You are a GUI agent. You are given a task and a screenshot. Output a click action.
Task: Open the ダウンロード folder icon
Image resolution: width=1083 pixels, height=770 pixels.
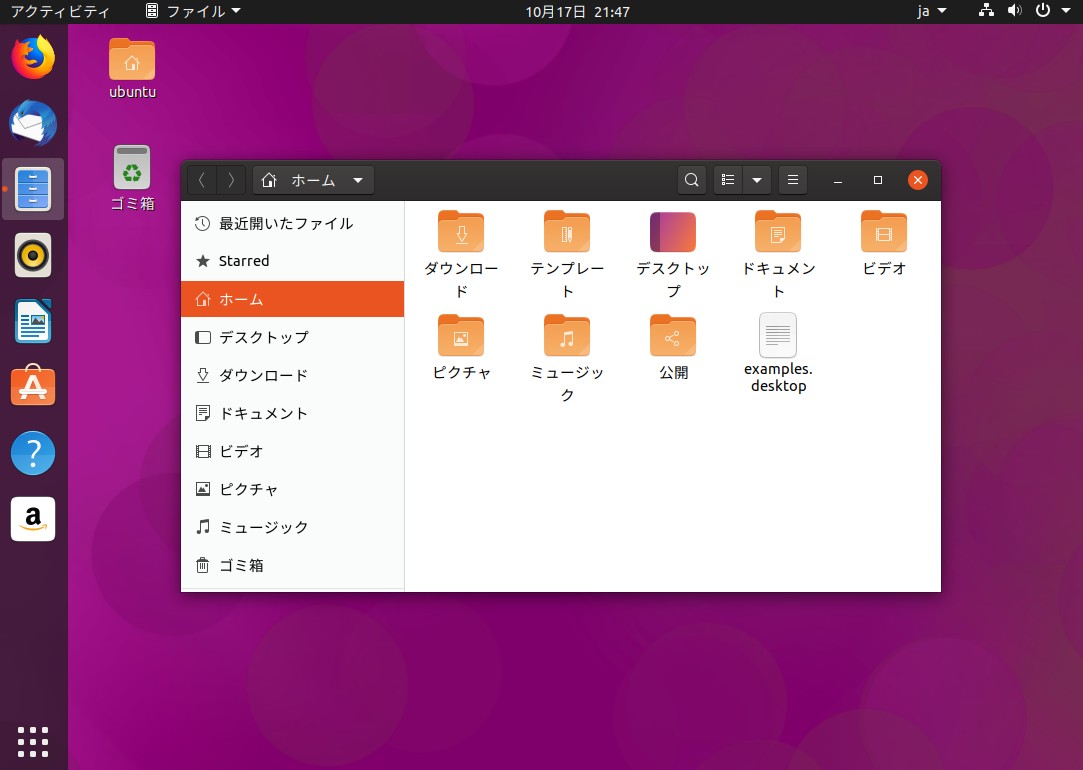click(461, 231)
